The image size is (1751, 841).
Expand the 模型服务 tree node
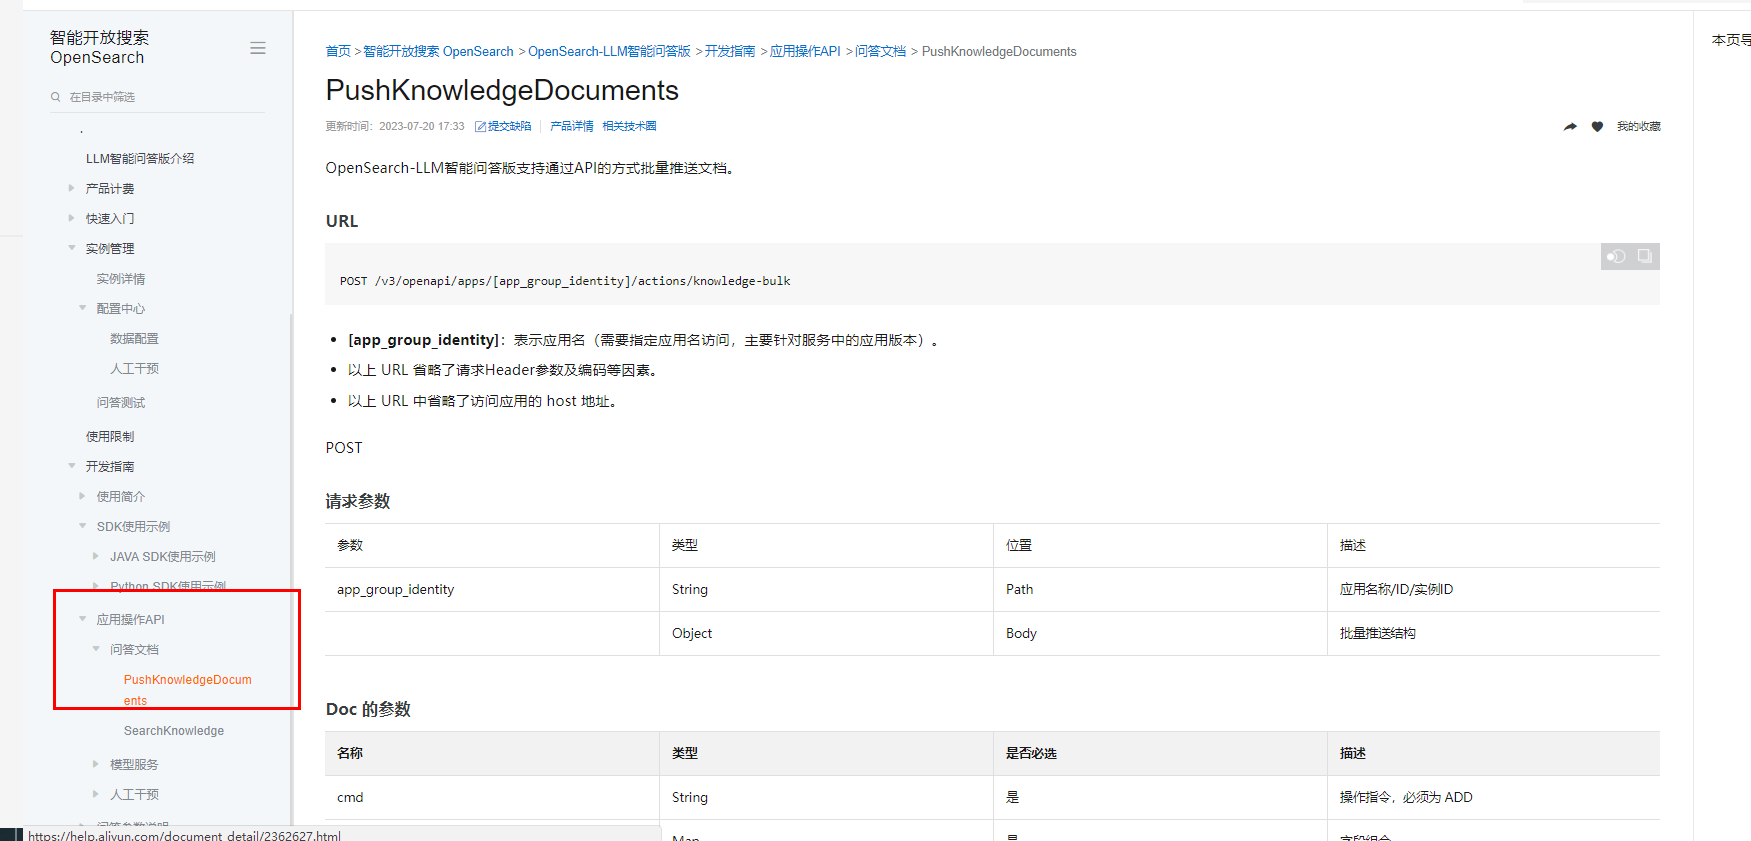pyautogui.click(x=96, y=764)
